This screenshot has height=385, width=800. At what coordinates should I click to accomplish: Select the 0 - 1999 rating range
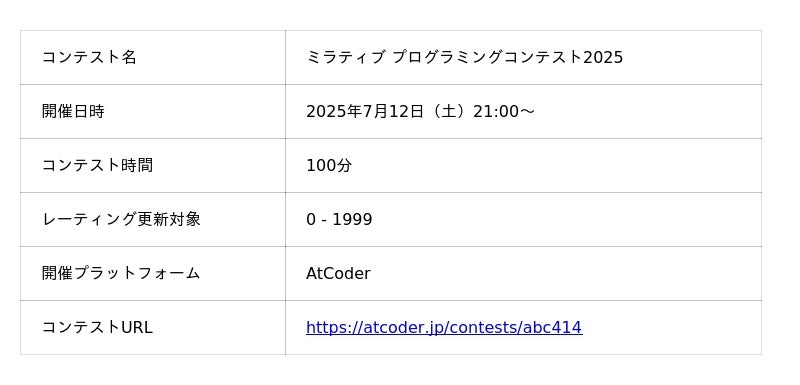[x=339, y=219]
